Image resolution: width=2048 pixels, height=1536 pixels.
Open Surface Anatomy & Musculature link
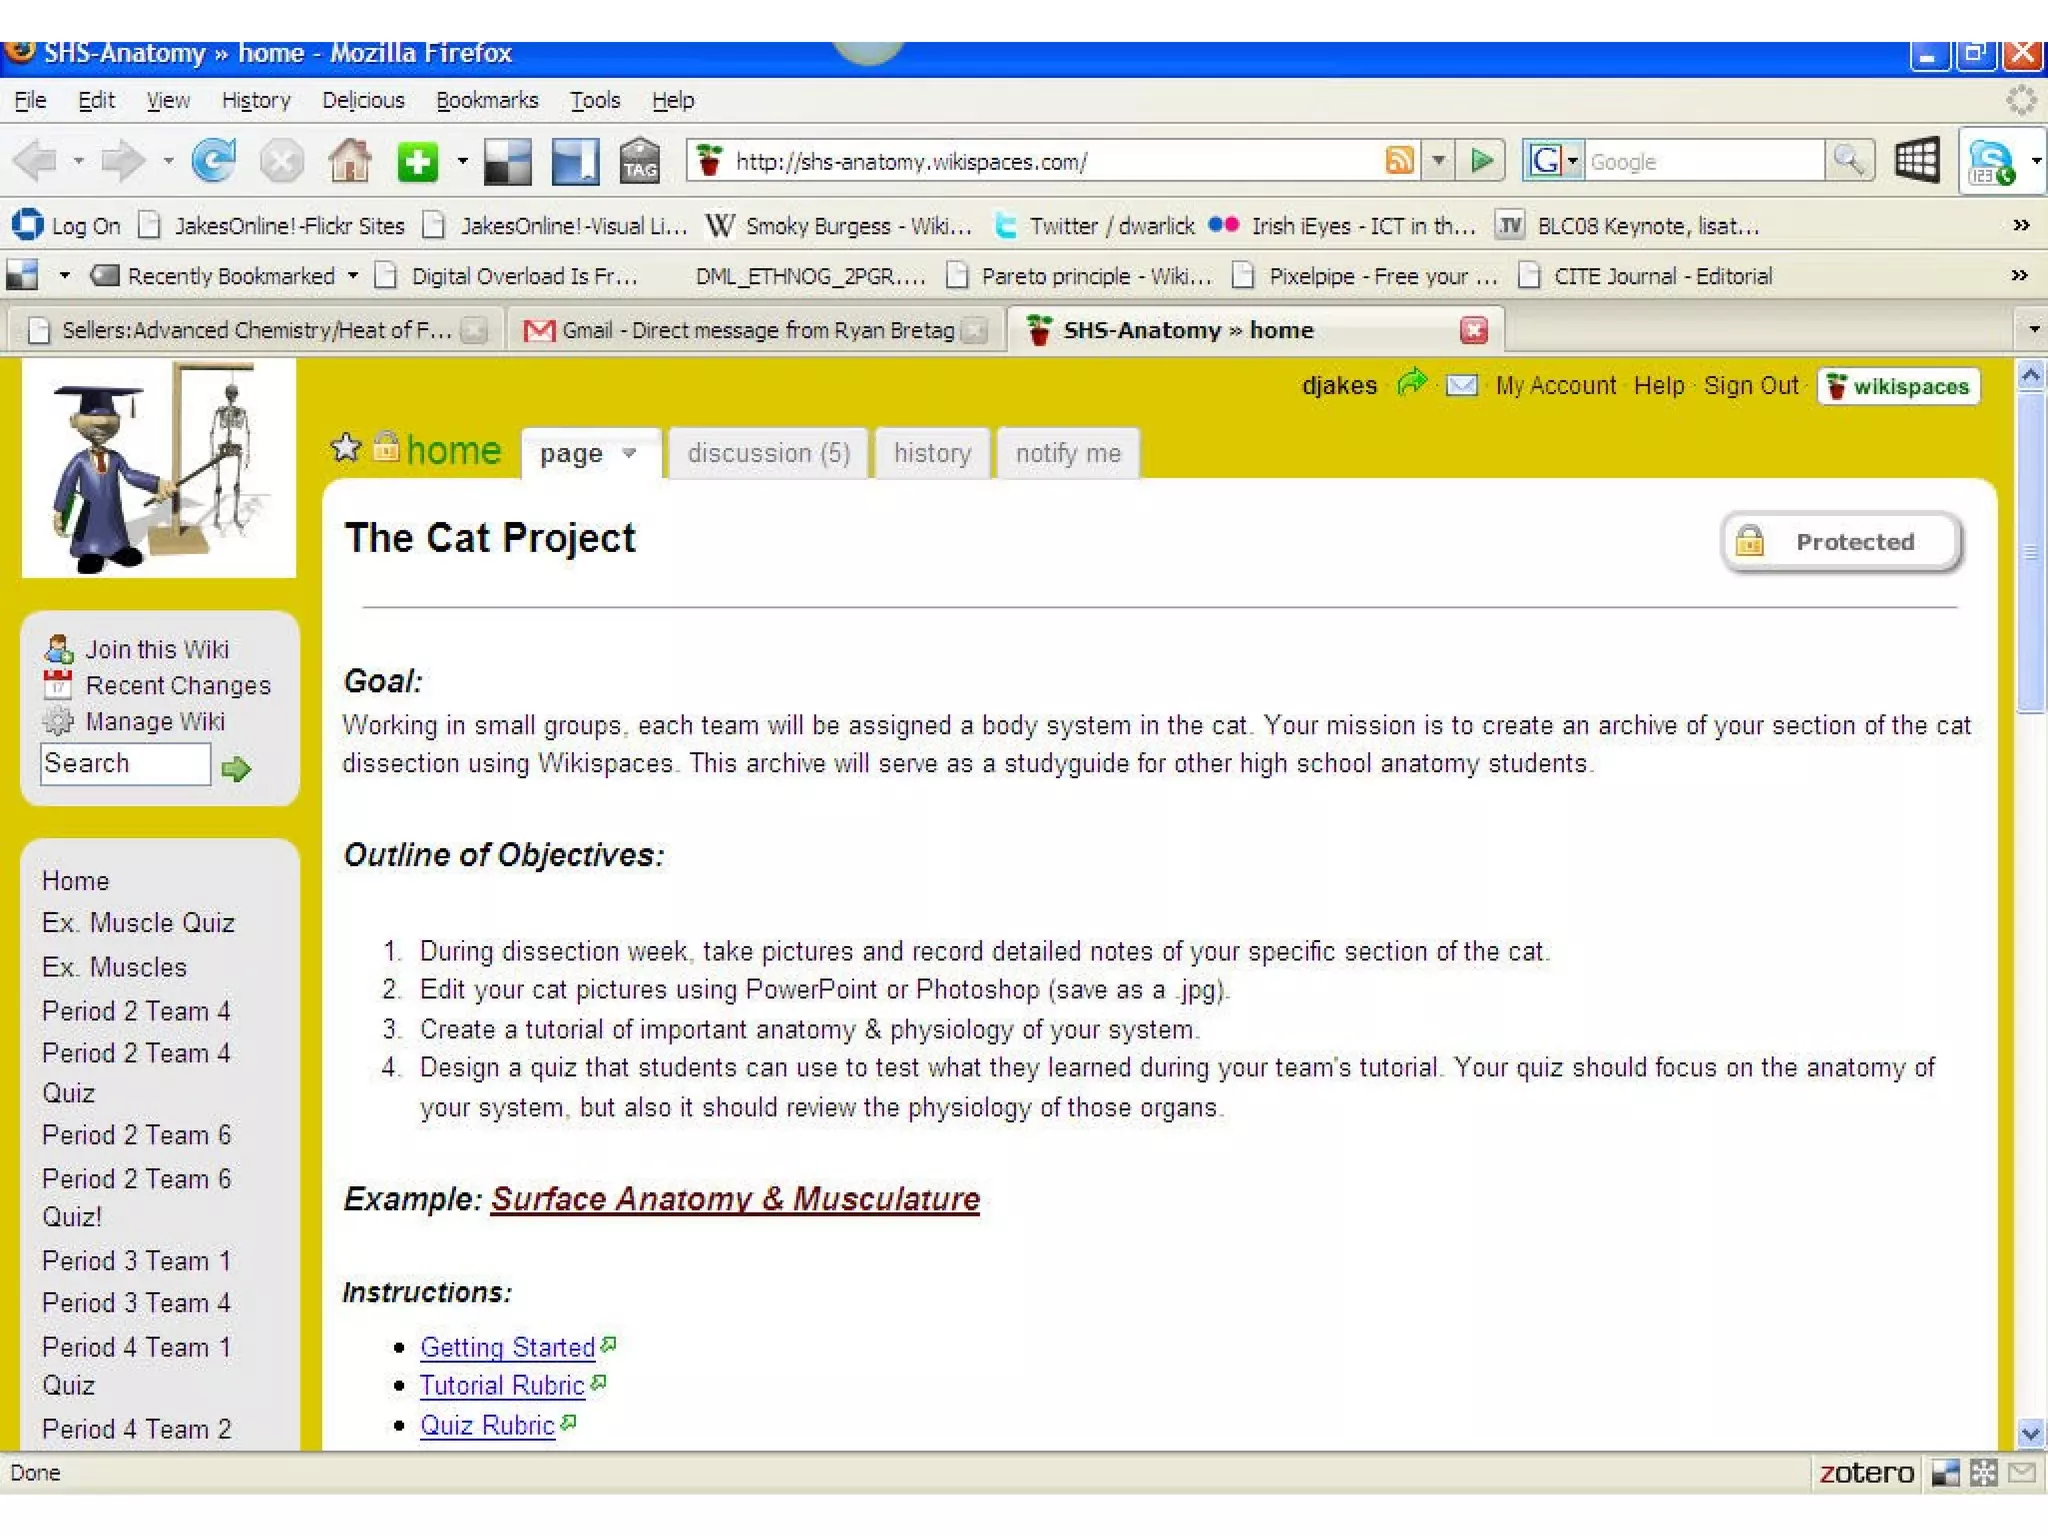[735, 1199]
